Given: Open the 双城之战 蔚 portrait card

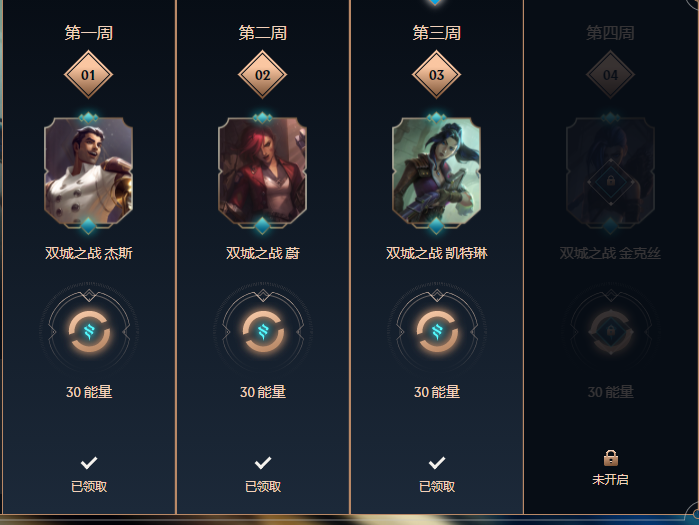Looking at the screenshot, I should click(x=262, y=172).
